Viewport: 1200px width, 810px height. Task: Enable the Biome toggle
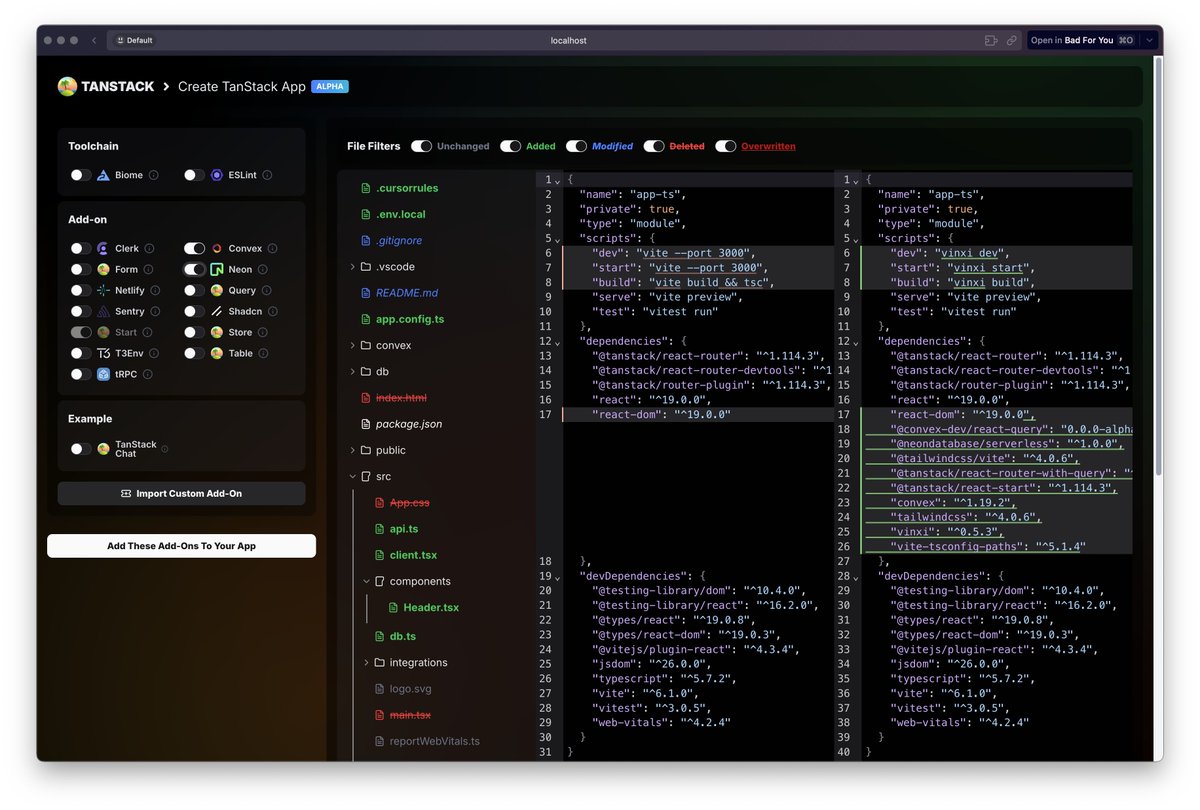81,175
